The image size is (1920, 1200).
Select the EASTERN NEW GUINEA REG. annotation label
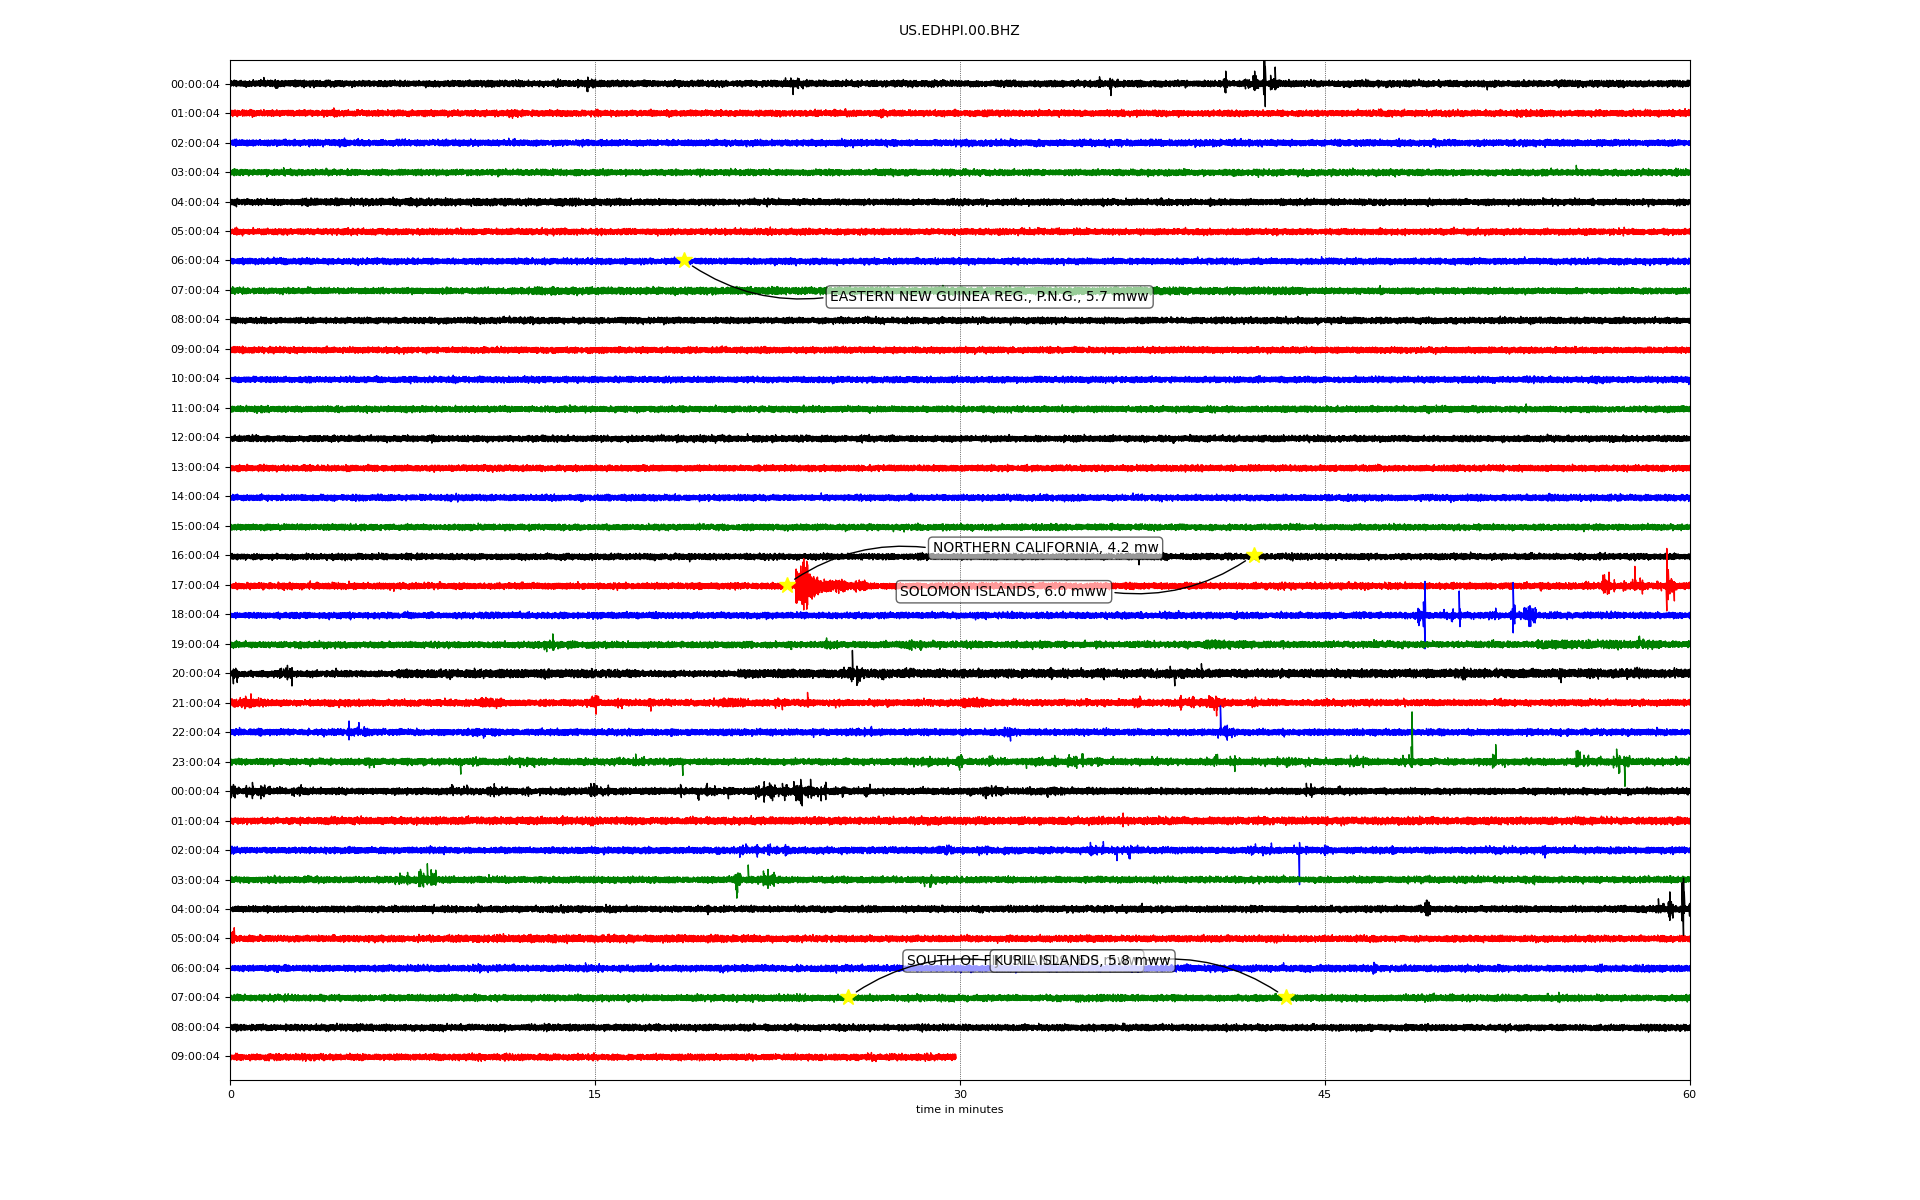[988, 297]
